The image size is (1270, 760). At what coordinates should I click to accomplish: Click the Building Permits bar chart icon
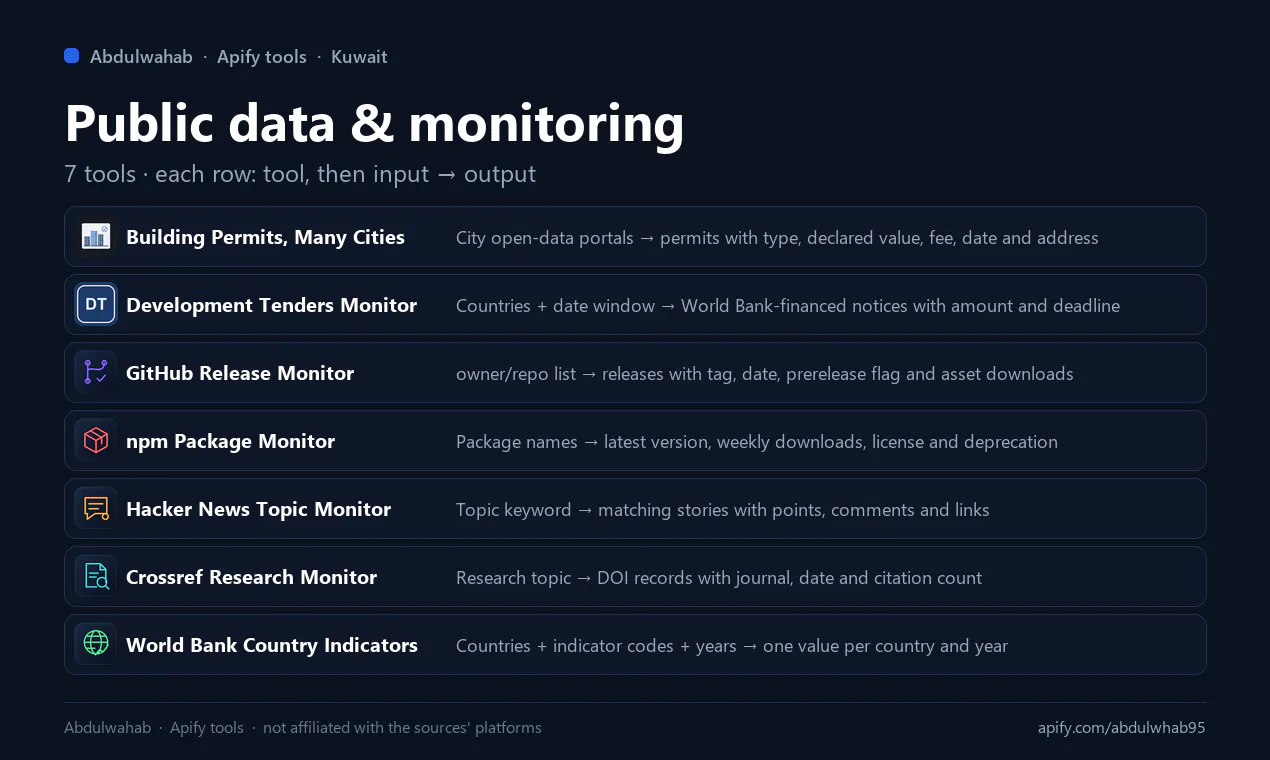(x=96, y=237)
